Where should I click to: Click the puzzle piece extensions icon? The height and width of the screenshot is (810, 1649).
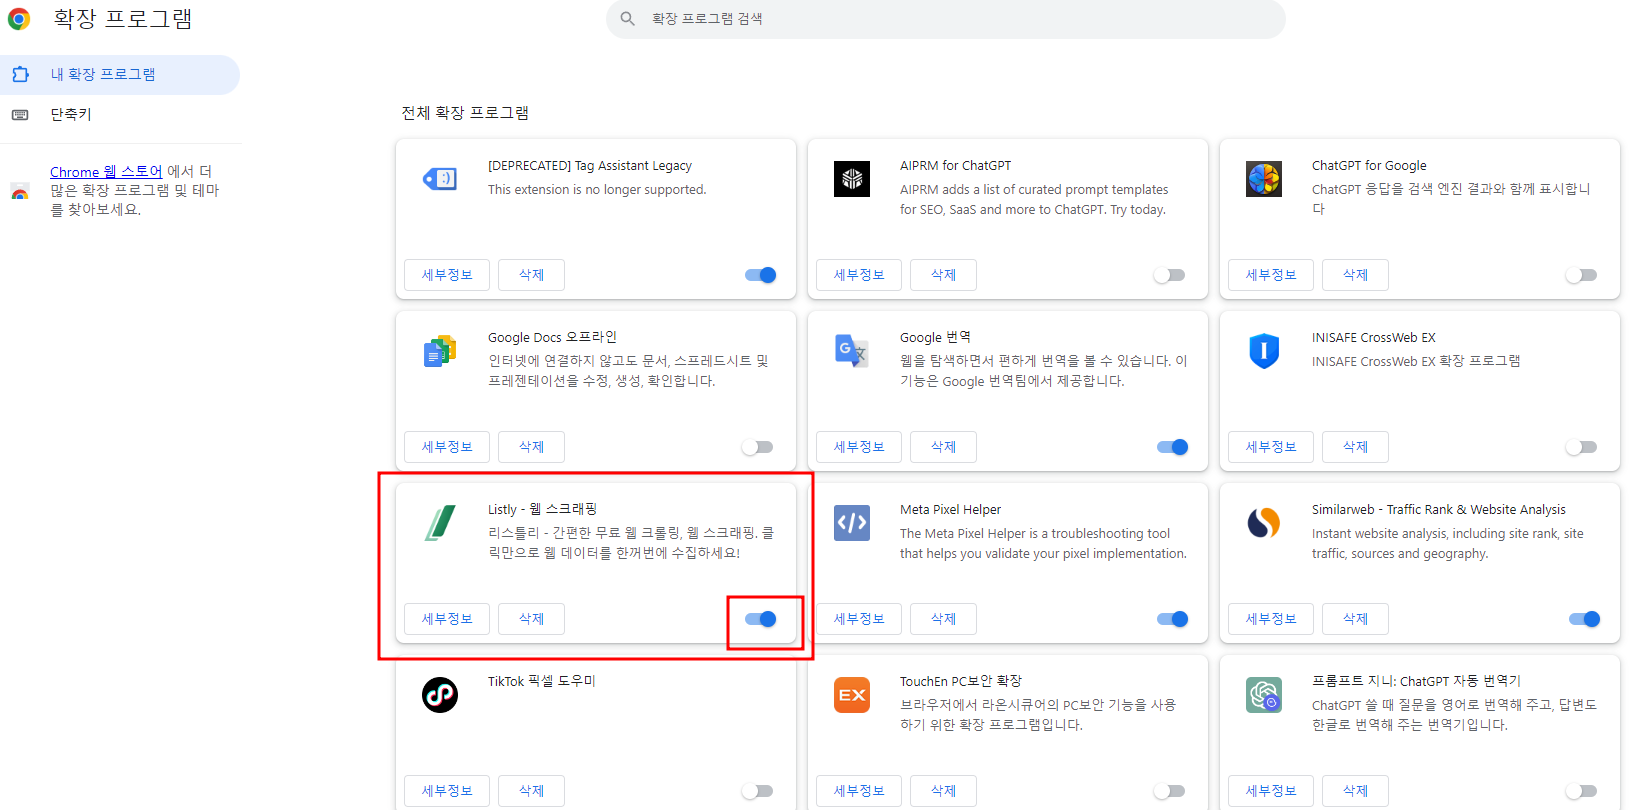coord(20,75)
